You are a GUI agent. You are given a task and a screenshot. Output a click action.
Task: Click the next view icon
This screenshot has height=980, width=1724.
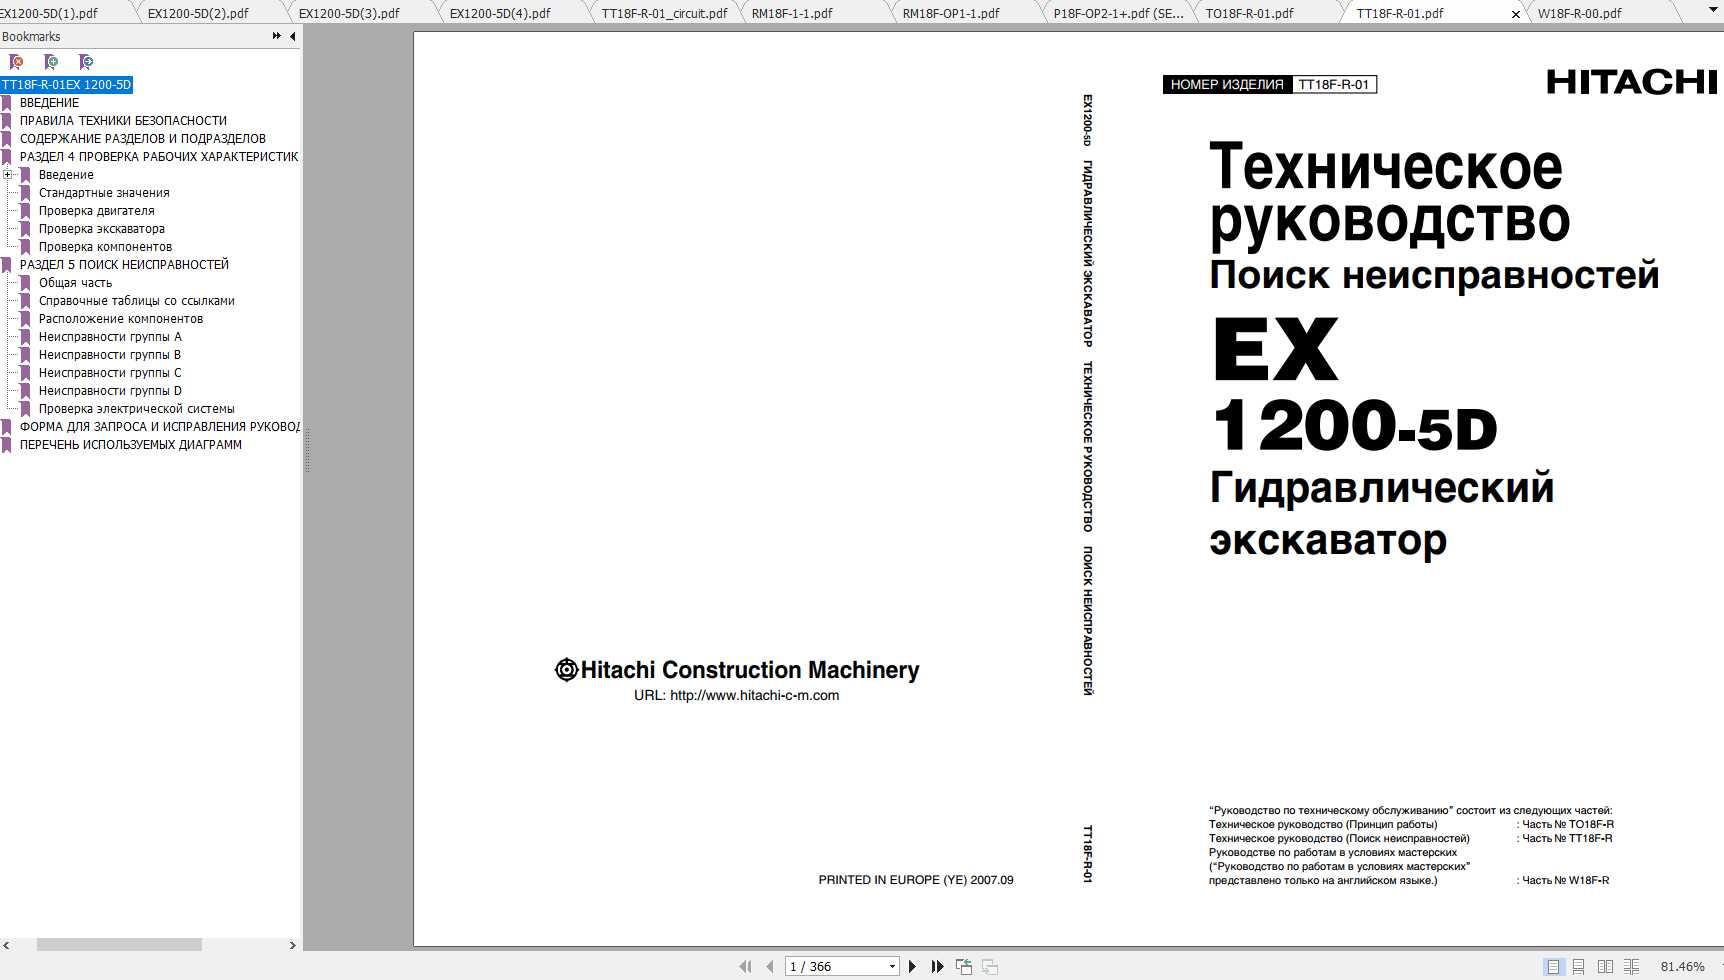(x=990, y=966)
